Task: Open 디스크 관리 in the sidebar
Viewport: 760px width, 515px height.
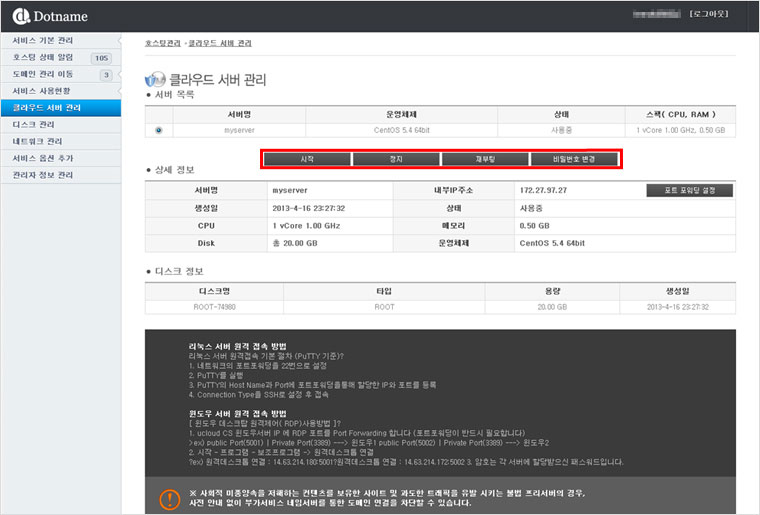Action: (x=34, y=124)
